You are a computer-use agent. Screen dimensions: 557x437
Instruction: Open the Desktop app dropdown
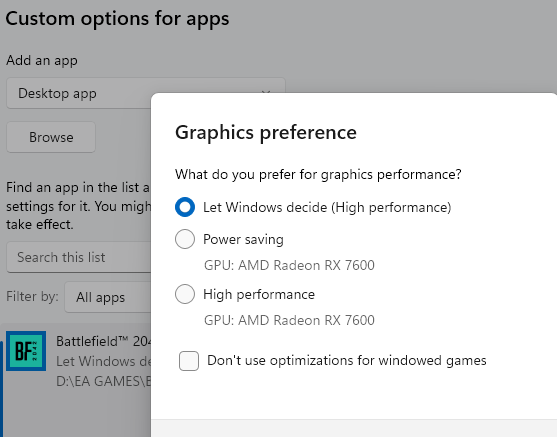pyautogui.click(x=146, y=93)
